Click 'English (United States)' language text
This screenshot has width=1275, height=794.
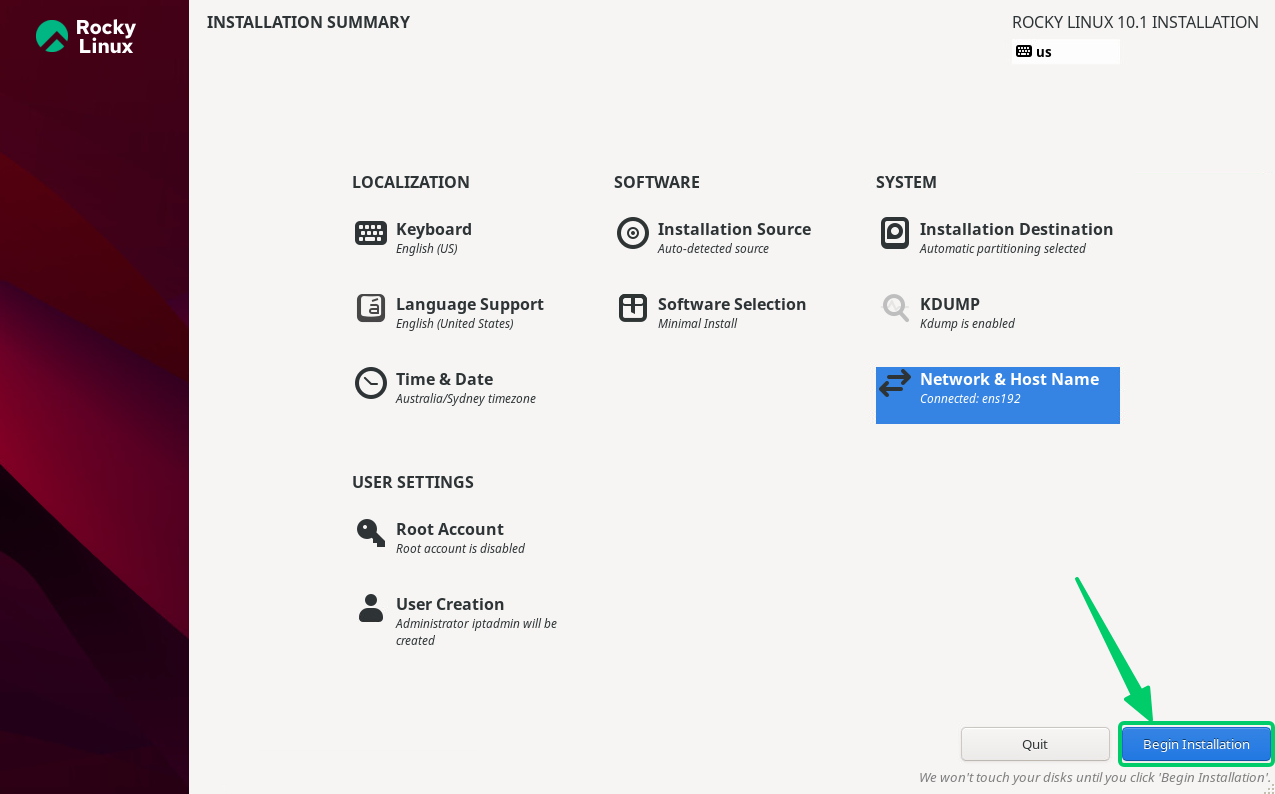click(x=455, y=324)
